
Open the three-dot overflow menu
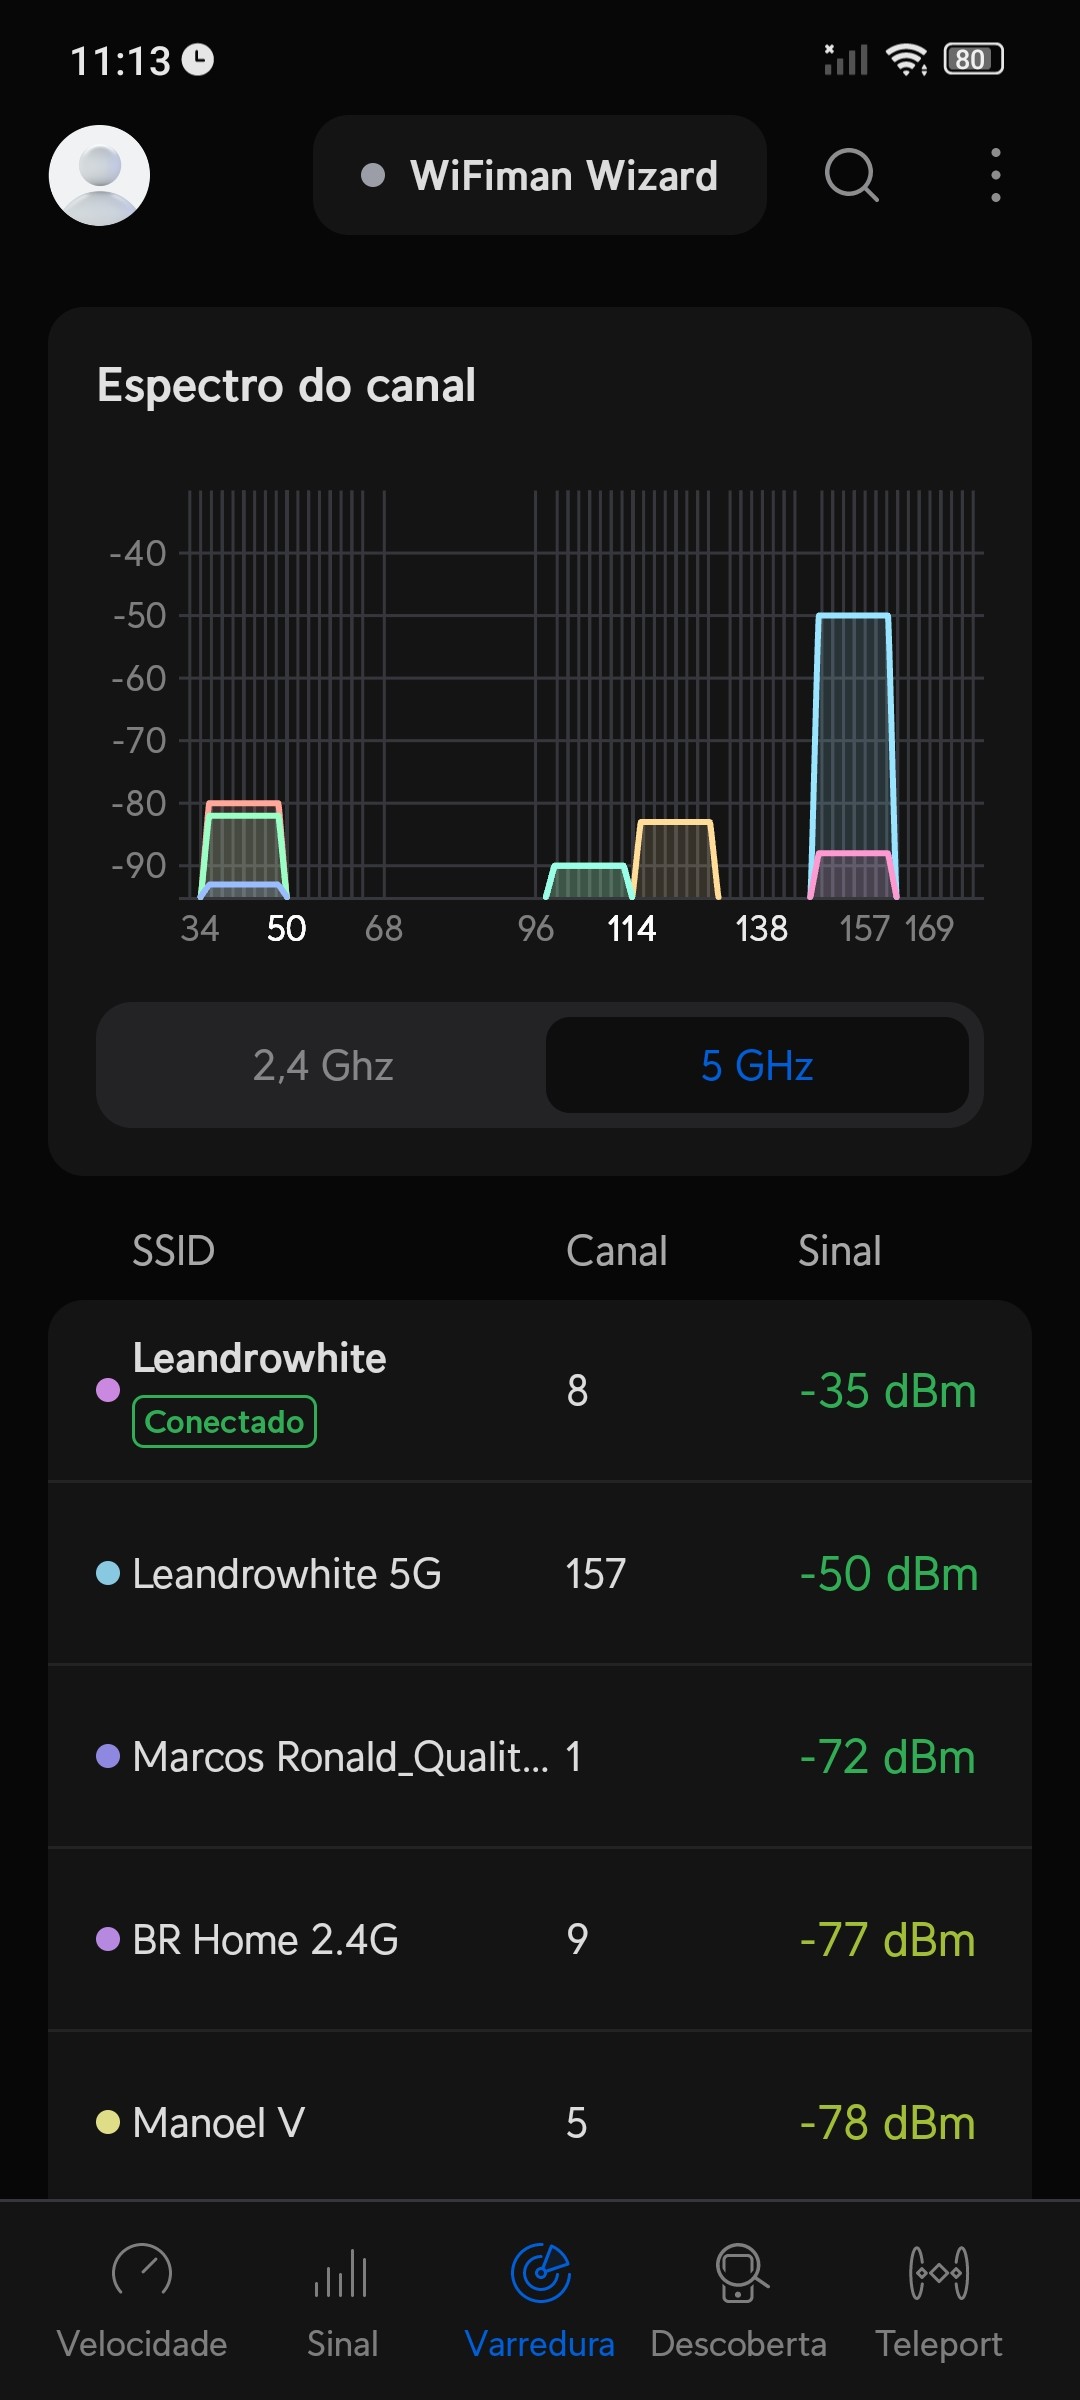[995, 175]
